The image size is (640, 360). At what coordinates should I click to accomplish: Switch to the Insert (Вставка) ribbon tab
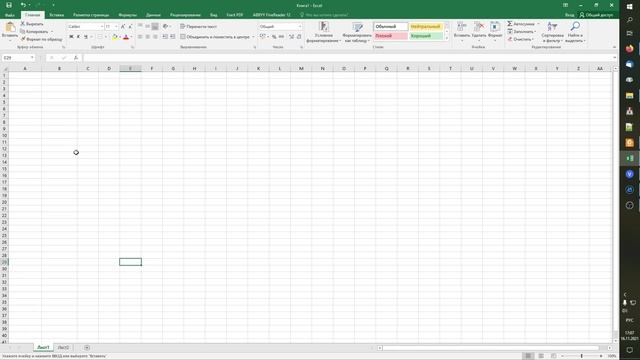[x=56, y=15]
